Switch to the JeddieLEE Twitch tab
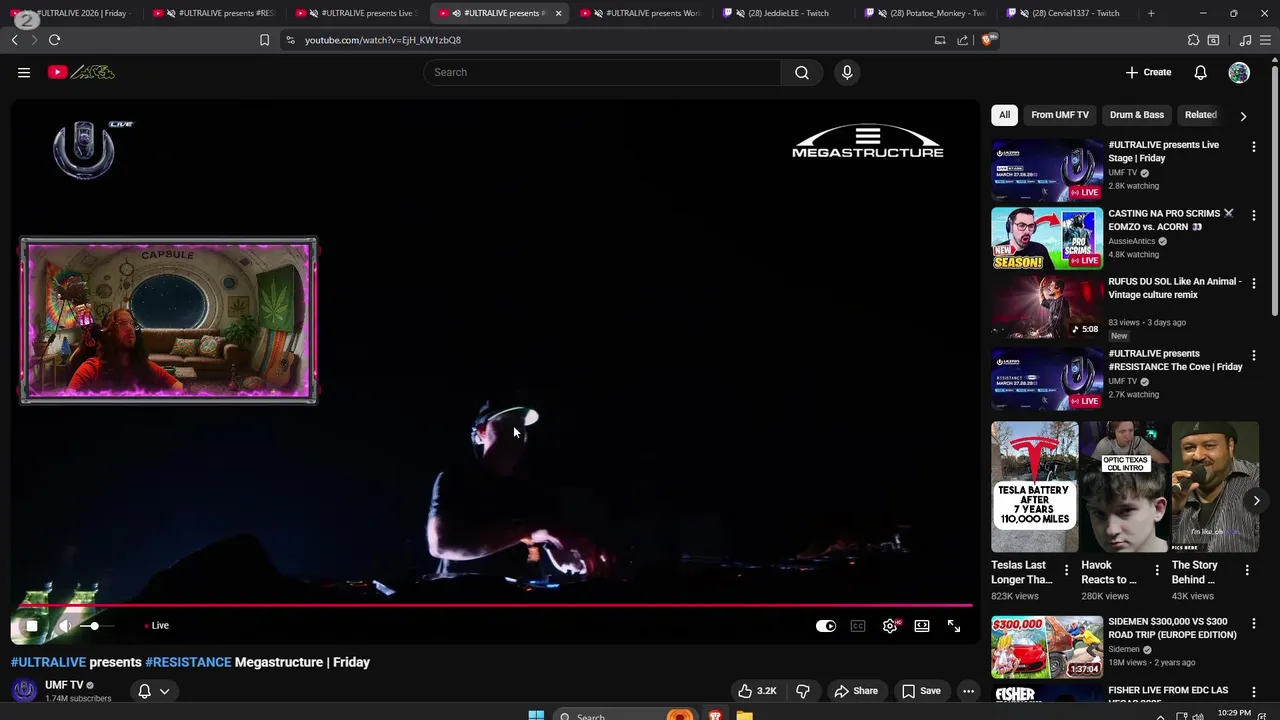1280x720 pixels. tap(784, 13)
